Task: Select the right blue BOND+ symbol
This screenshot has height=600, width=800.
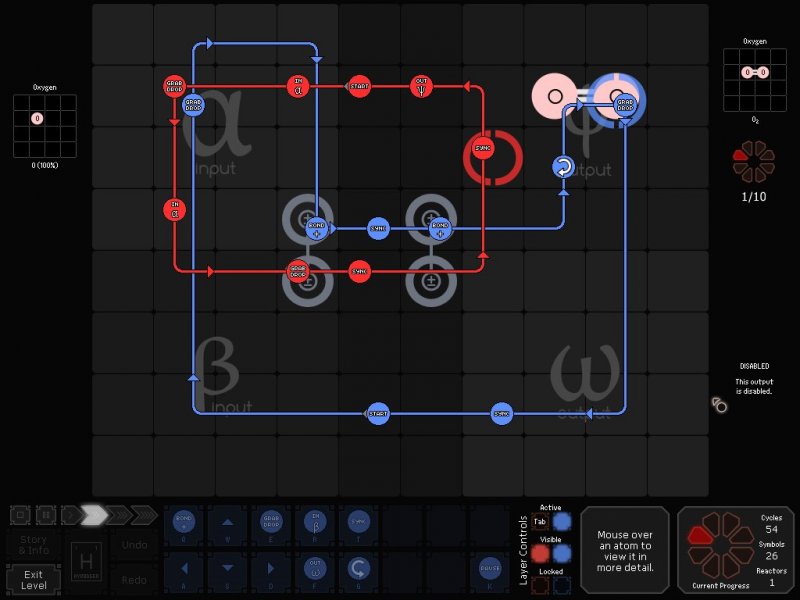Action: tap(440, 228)
